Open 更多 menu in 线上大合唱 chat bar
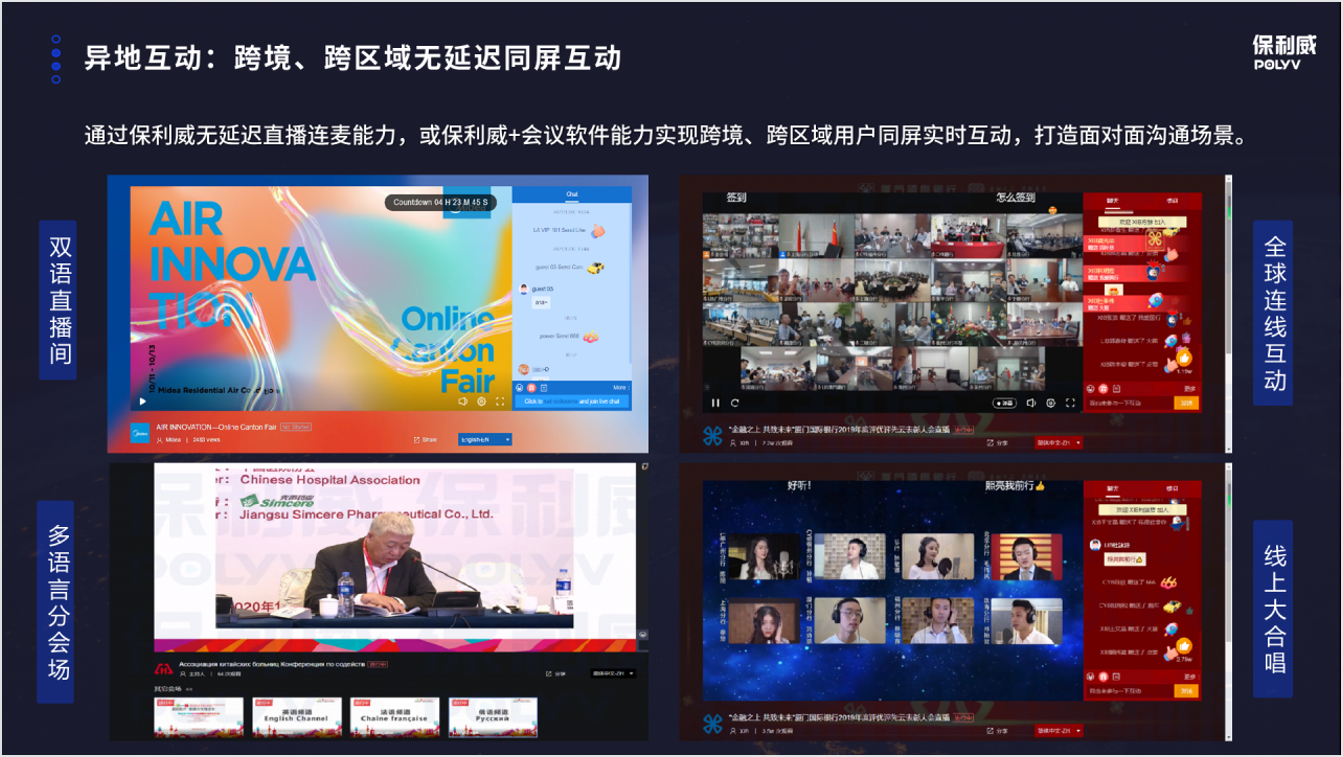Image resolution: width=1343 pixels, height=757 pixels. (x=1189, y=677)
